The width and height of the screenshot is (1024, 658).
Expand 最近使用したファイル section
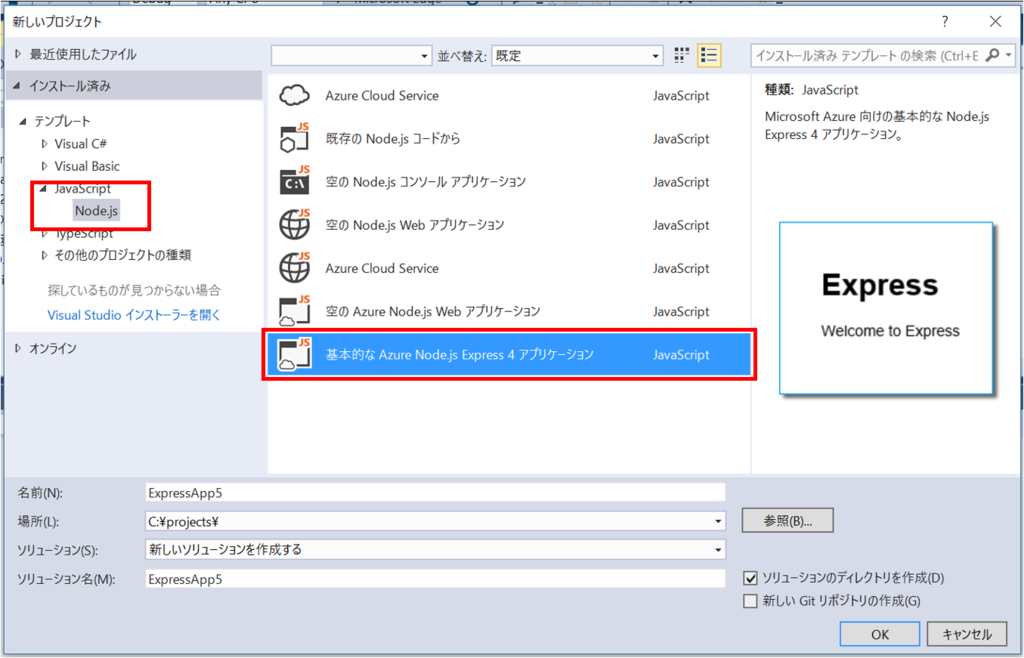[18, 54]
